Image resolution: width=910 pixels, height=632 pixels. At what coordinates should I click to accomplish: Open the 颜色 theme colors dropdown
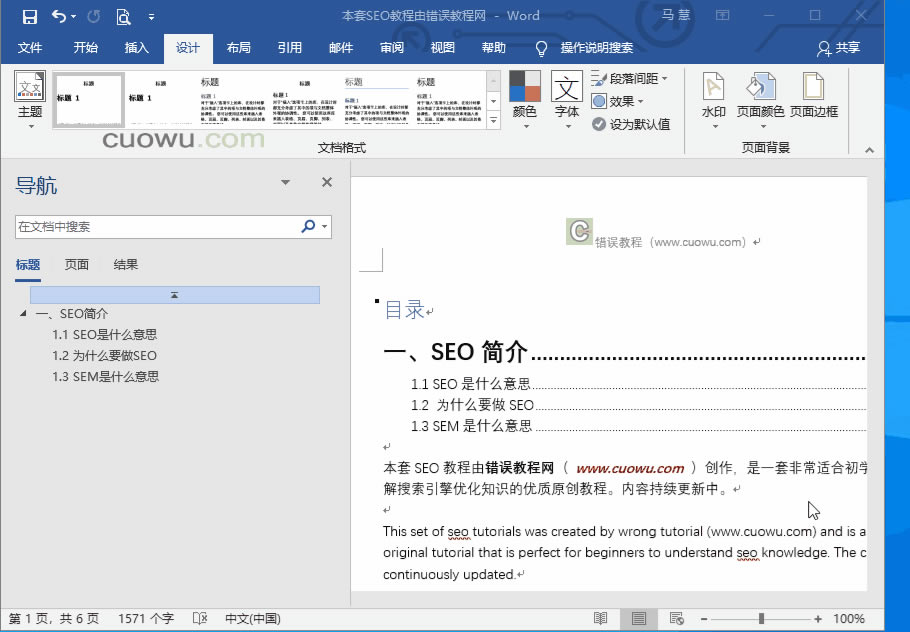tap(525, 100)
